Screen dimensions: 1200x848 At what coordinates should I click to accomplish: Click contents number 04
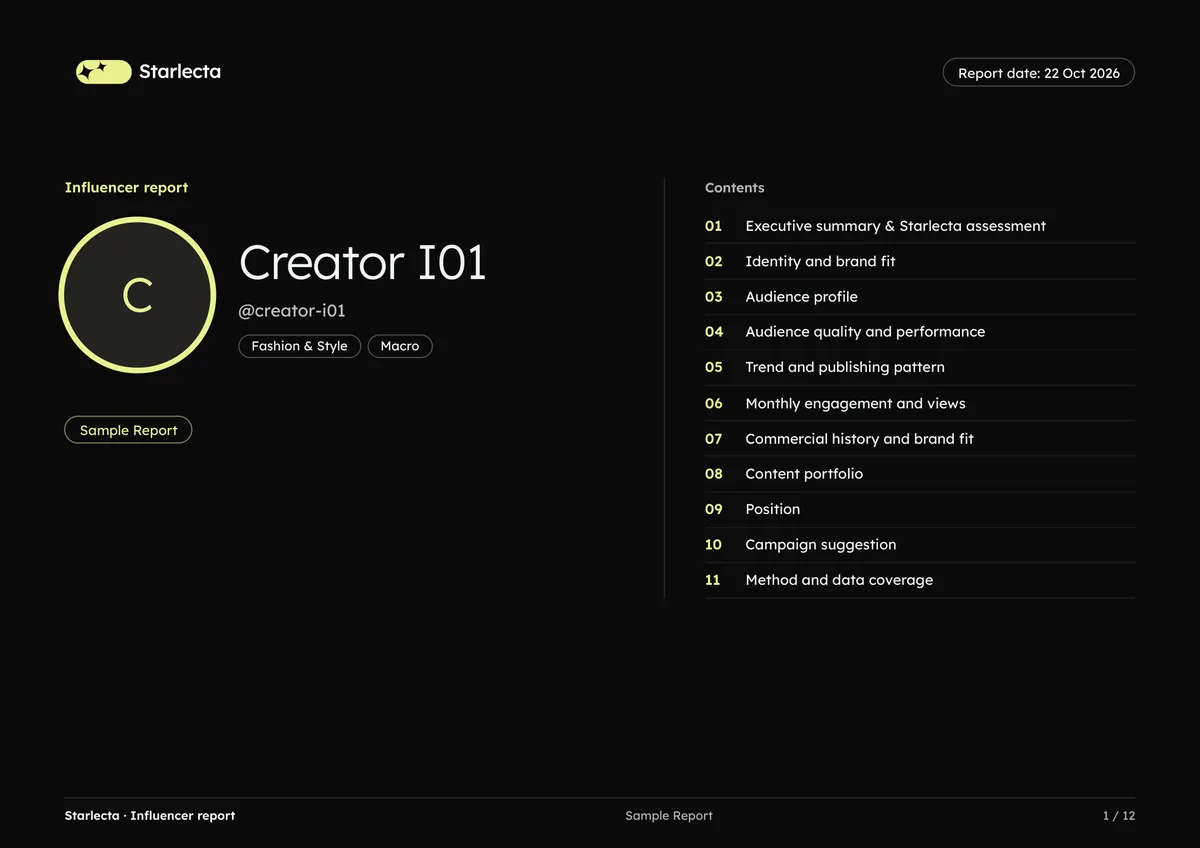713,332
